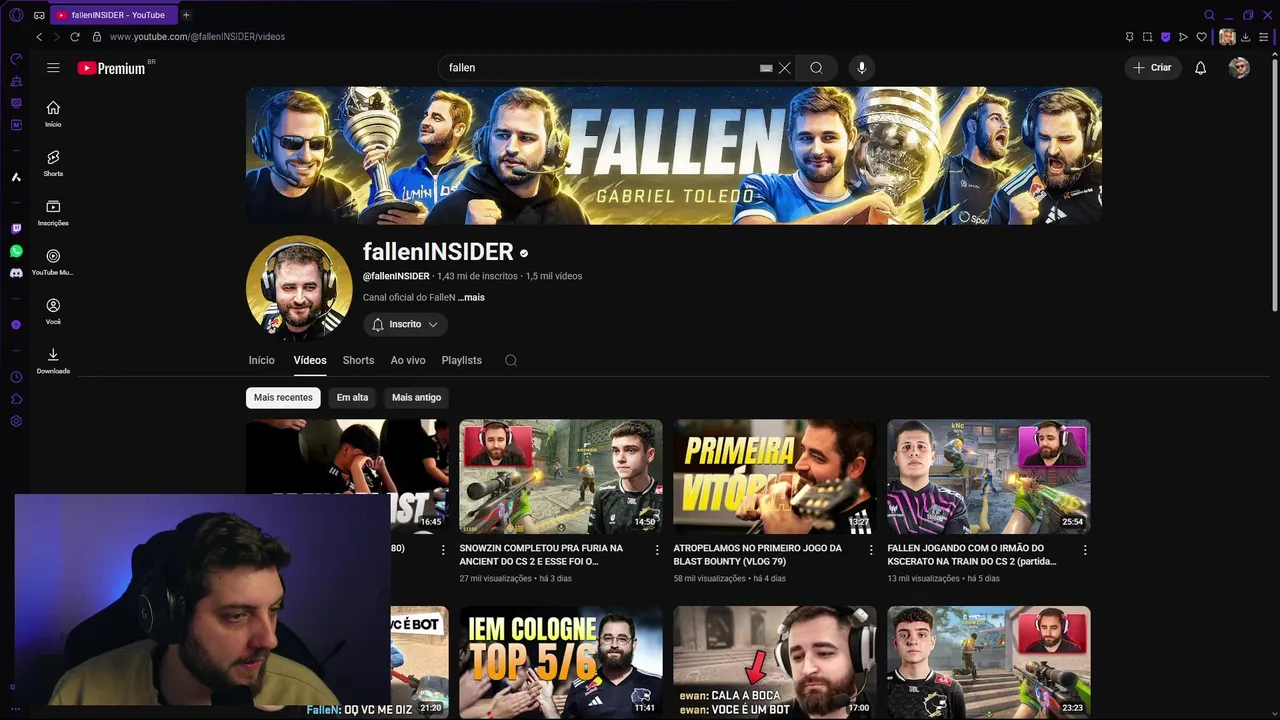Switch to the Vídeos channel tab
Viewport: 1280px width, 720px height.
coord(310,360)
